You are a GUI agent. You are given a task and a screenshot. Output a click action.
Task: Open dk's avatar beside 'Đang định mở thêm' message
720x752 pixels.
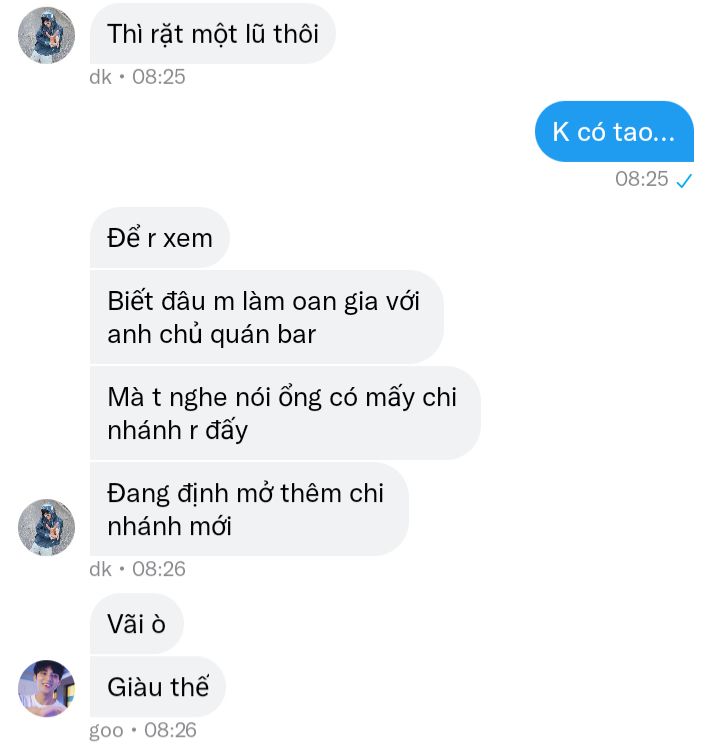pos(47,527)
